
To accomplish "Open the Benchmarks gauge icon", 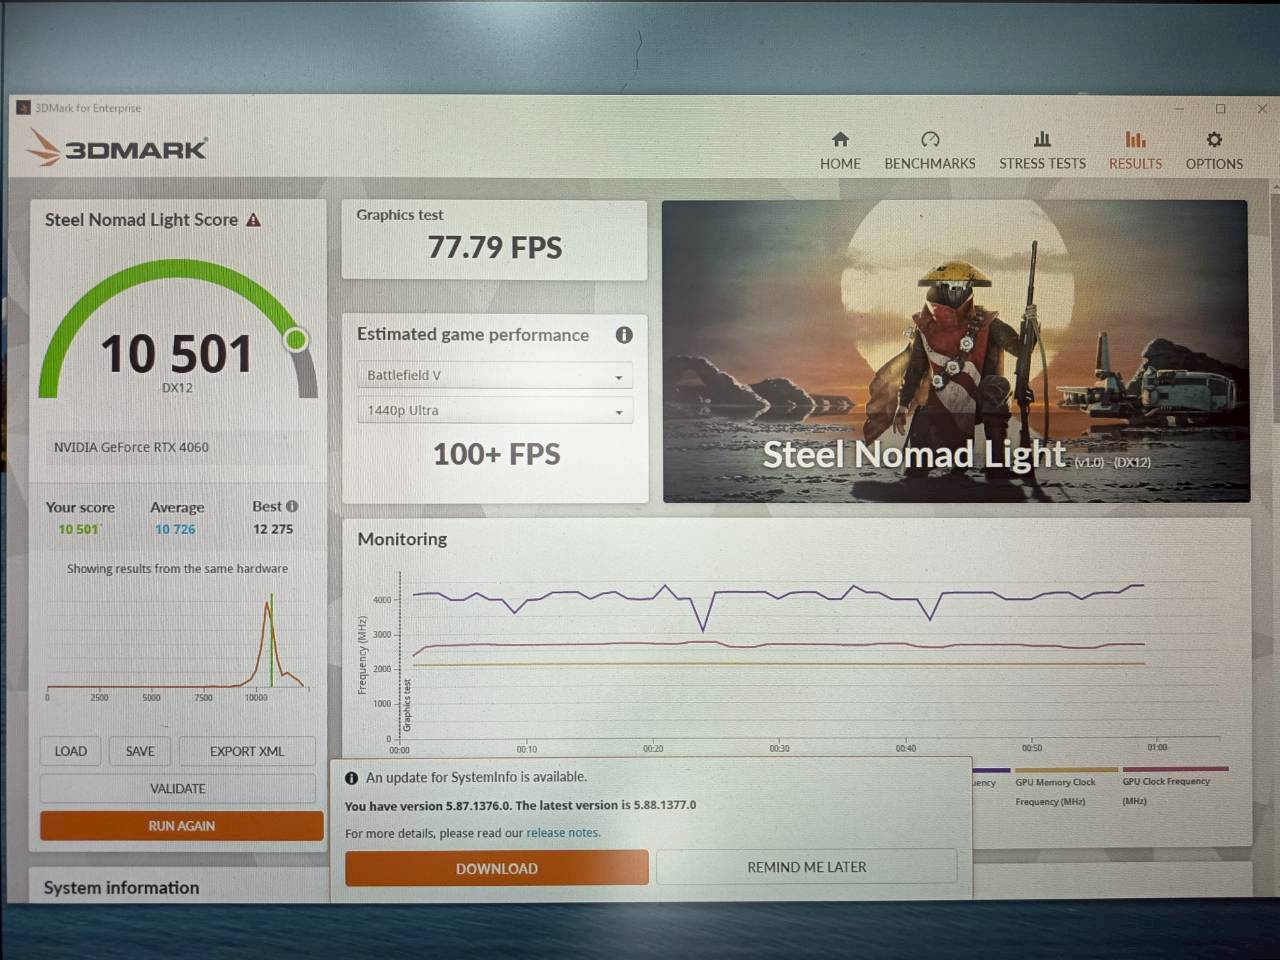I will (x=930, y=140).
